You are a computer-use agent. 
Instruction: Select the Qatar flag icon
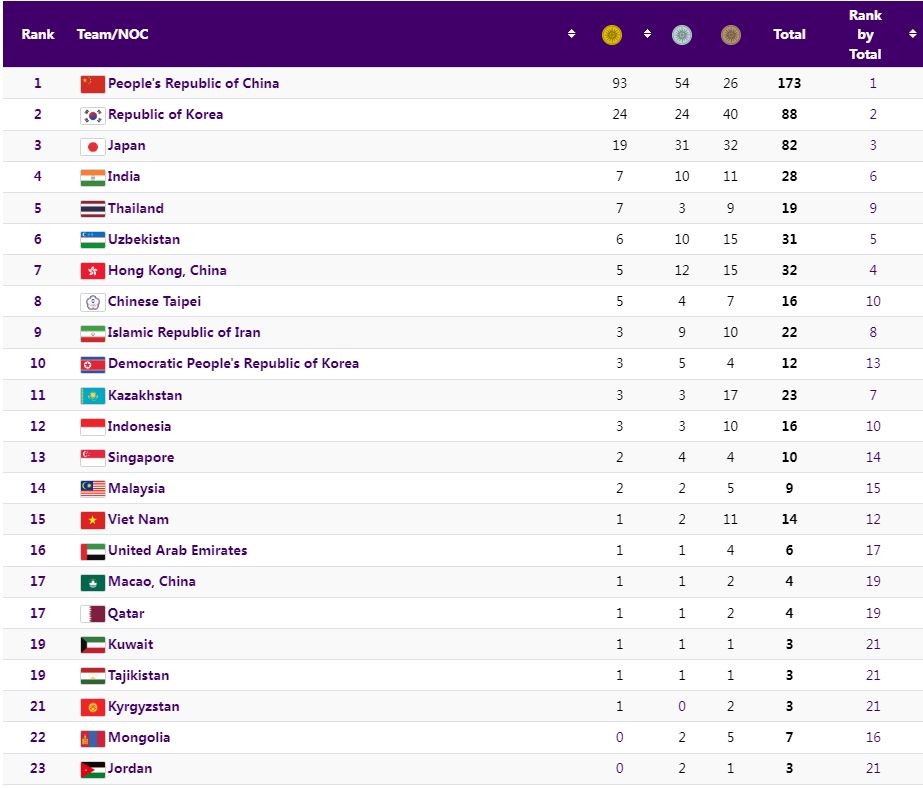coord(92,614)
